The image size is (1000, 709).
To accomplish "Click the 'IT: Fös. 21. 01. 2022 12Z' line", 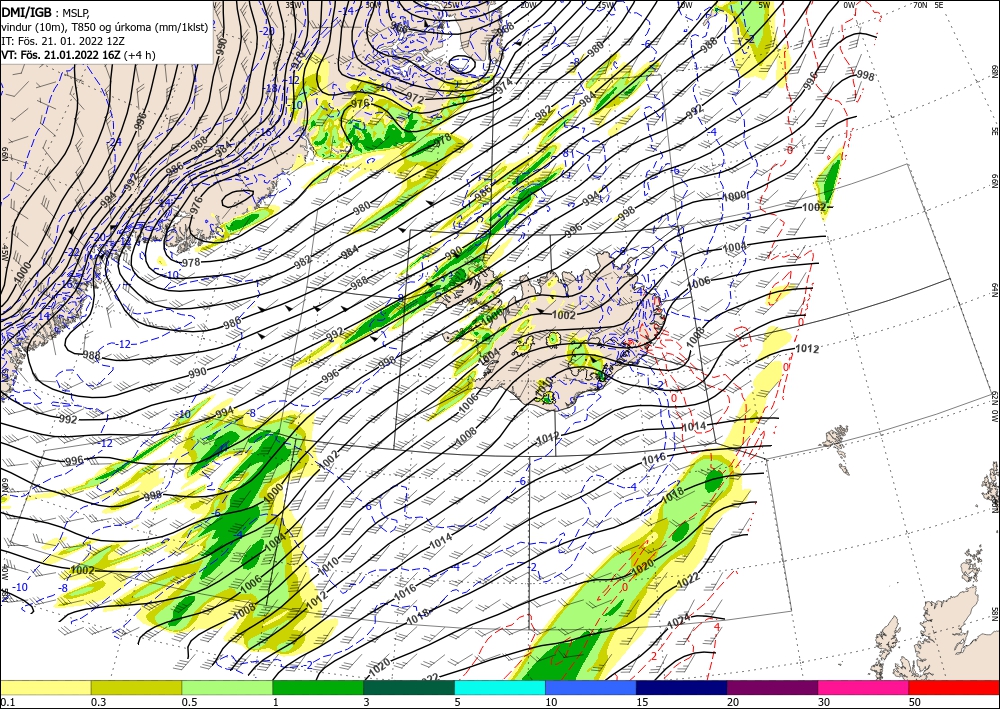I will (x=62, y=41).
